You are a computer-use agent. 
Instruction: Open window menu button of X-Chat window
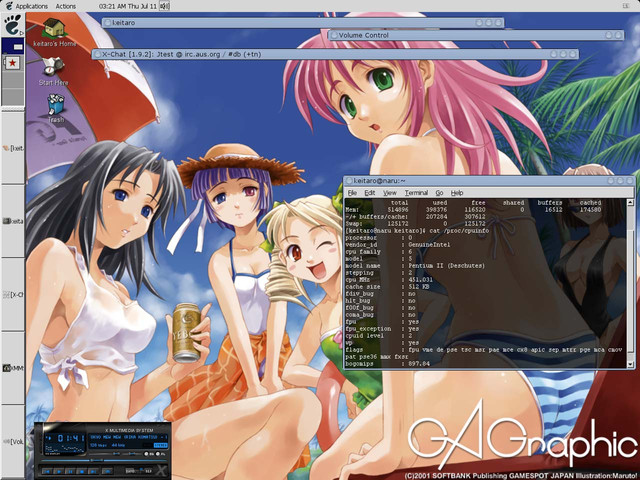pos(98,54)
